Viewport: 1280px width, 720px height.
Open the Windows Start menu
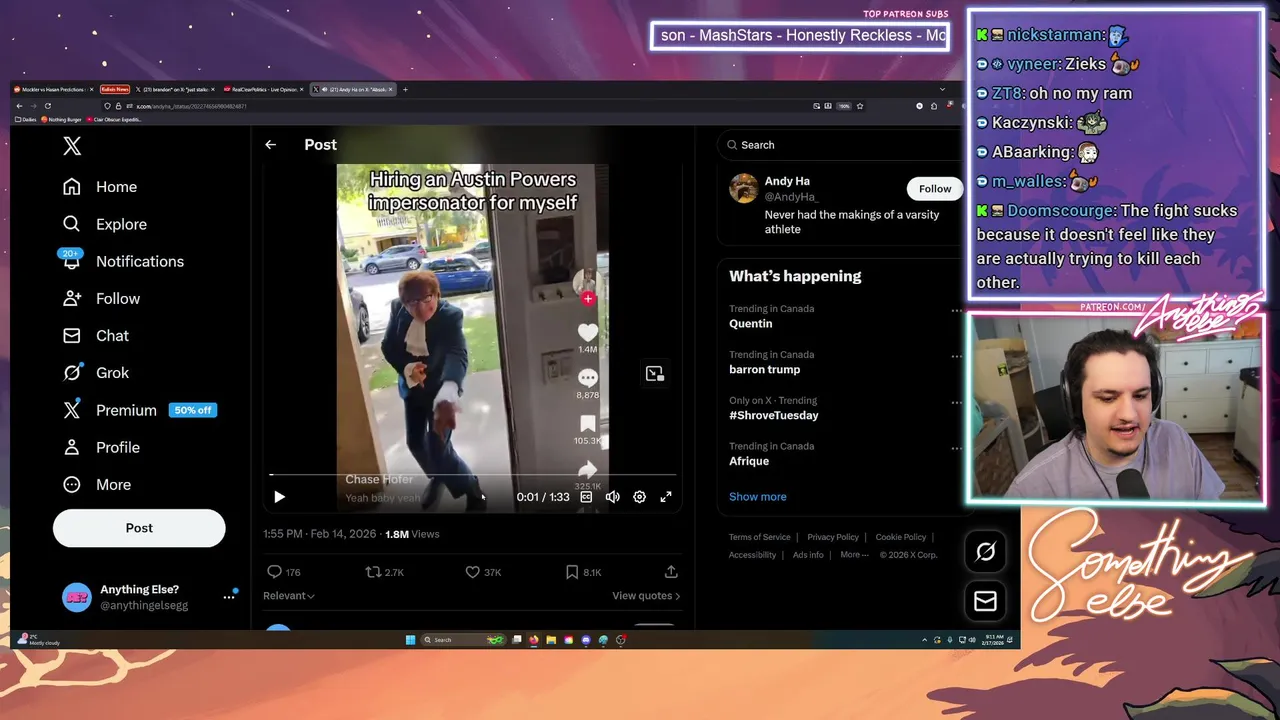[x=410, y=640]
